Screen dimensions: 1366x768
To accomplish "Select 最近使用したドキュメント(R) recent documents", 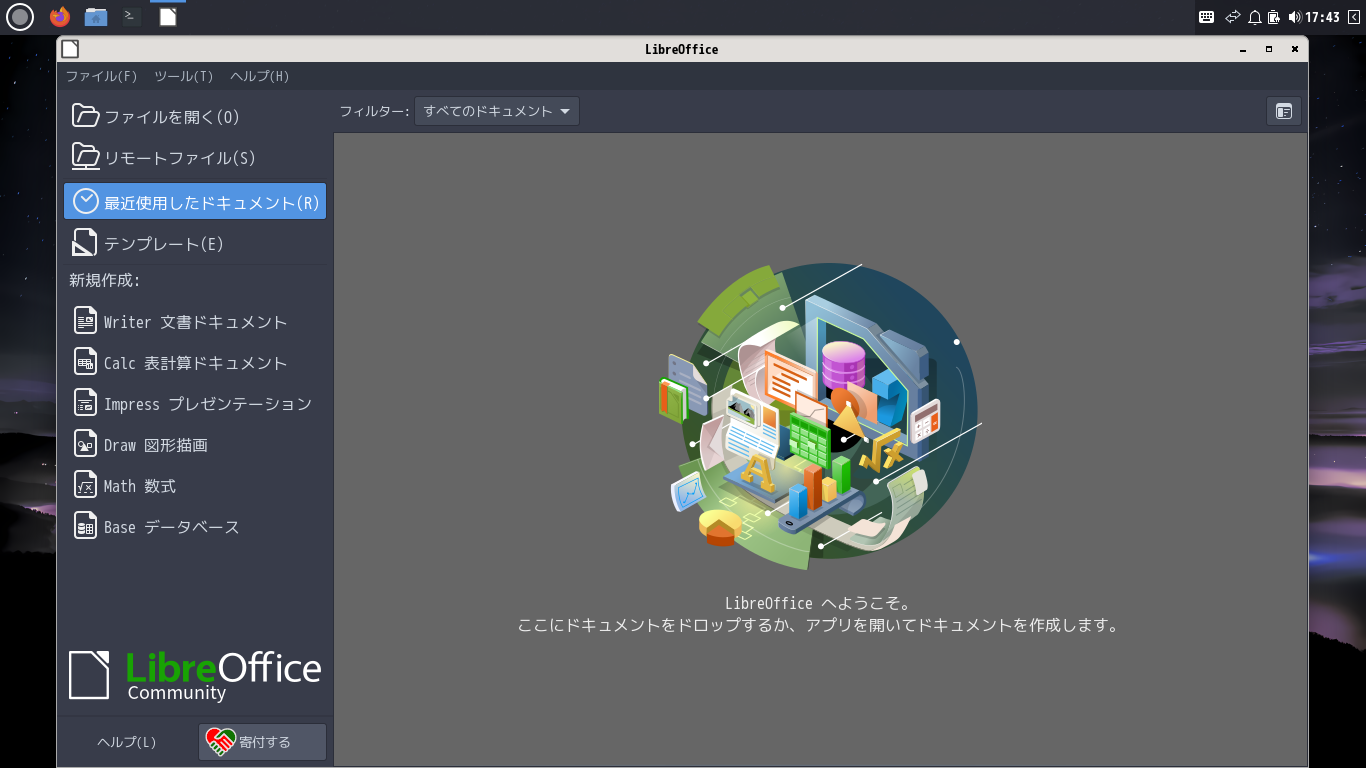I will [195, 201].
